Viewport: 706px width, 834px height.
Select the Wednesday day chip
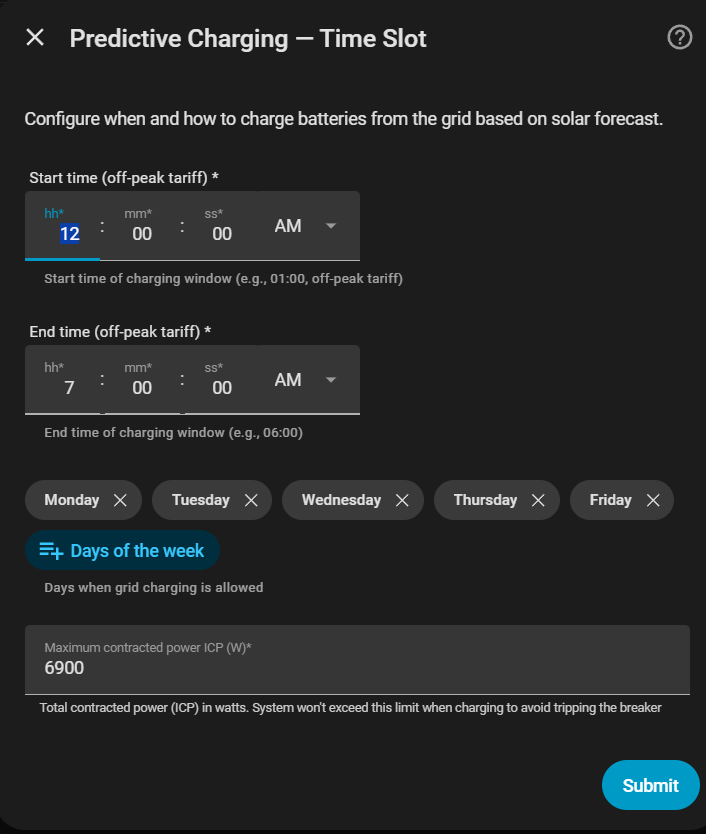click(341, 500)
